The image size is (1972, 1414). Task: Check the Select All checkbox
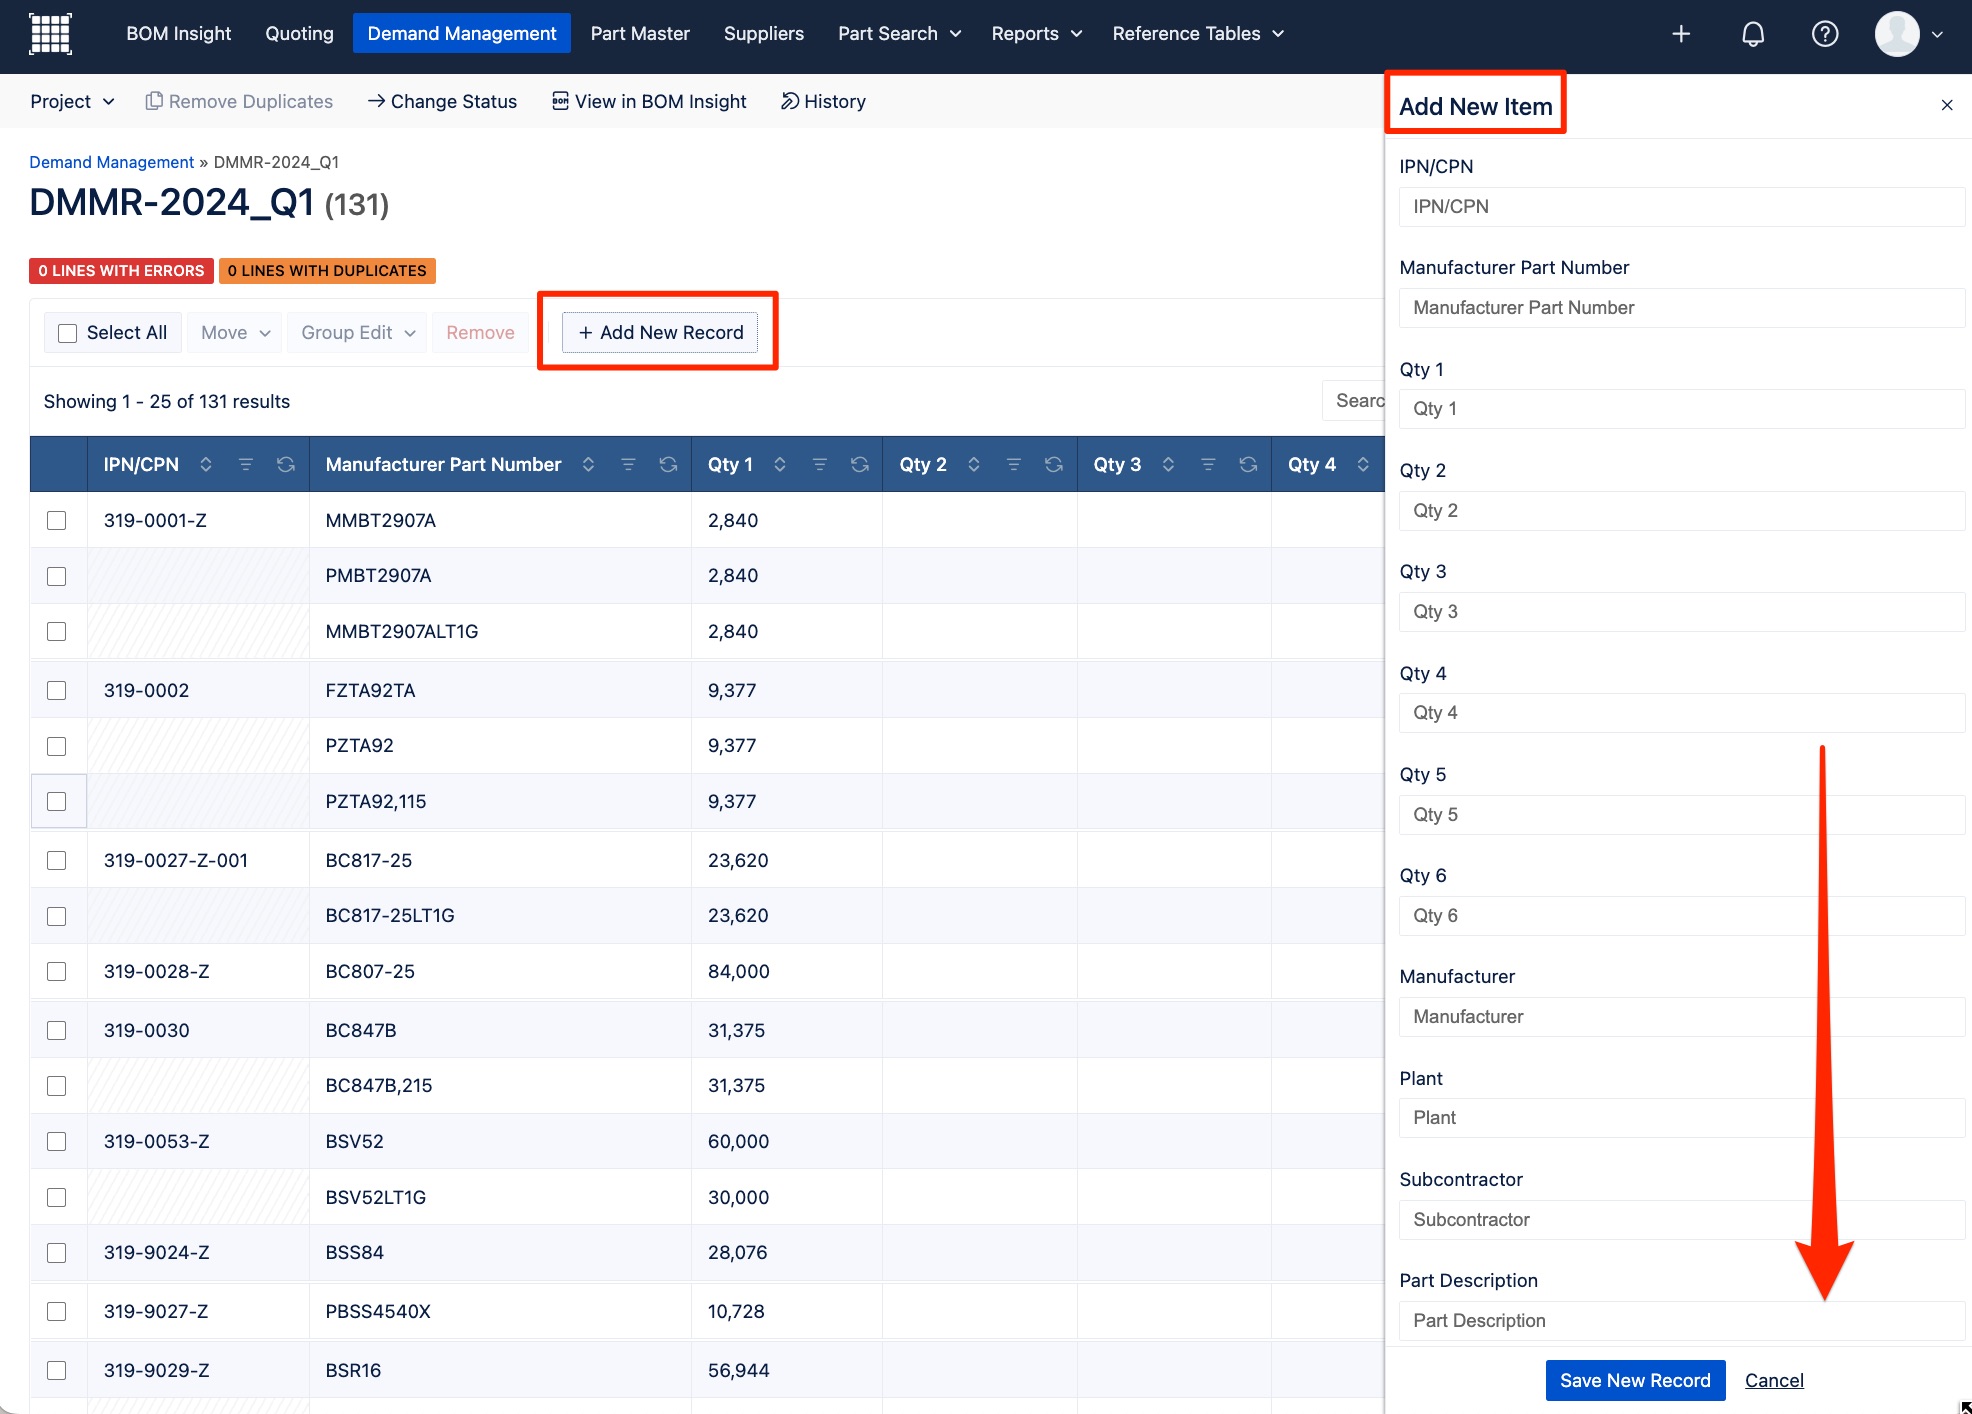pyautogui.click(x=68, y=333)
